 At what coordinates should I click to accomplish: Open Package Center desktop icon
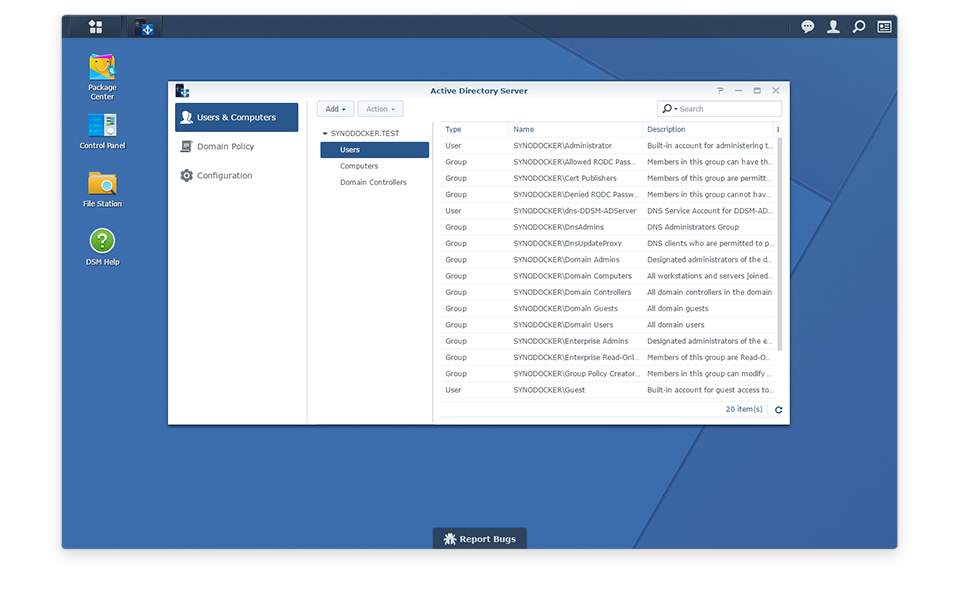102,69
